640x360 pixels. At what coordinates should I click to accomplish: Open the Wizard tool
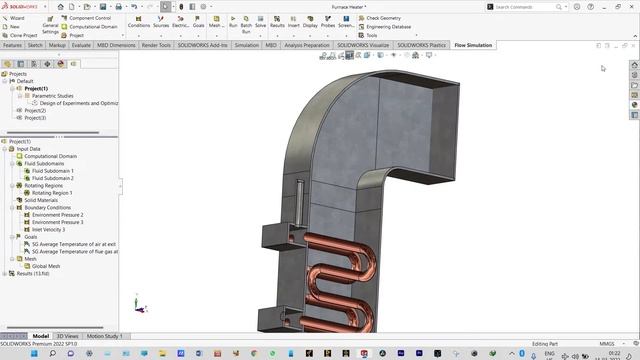click(13, 18)
